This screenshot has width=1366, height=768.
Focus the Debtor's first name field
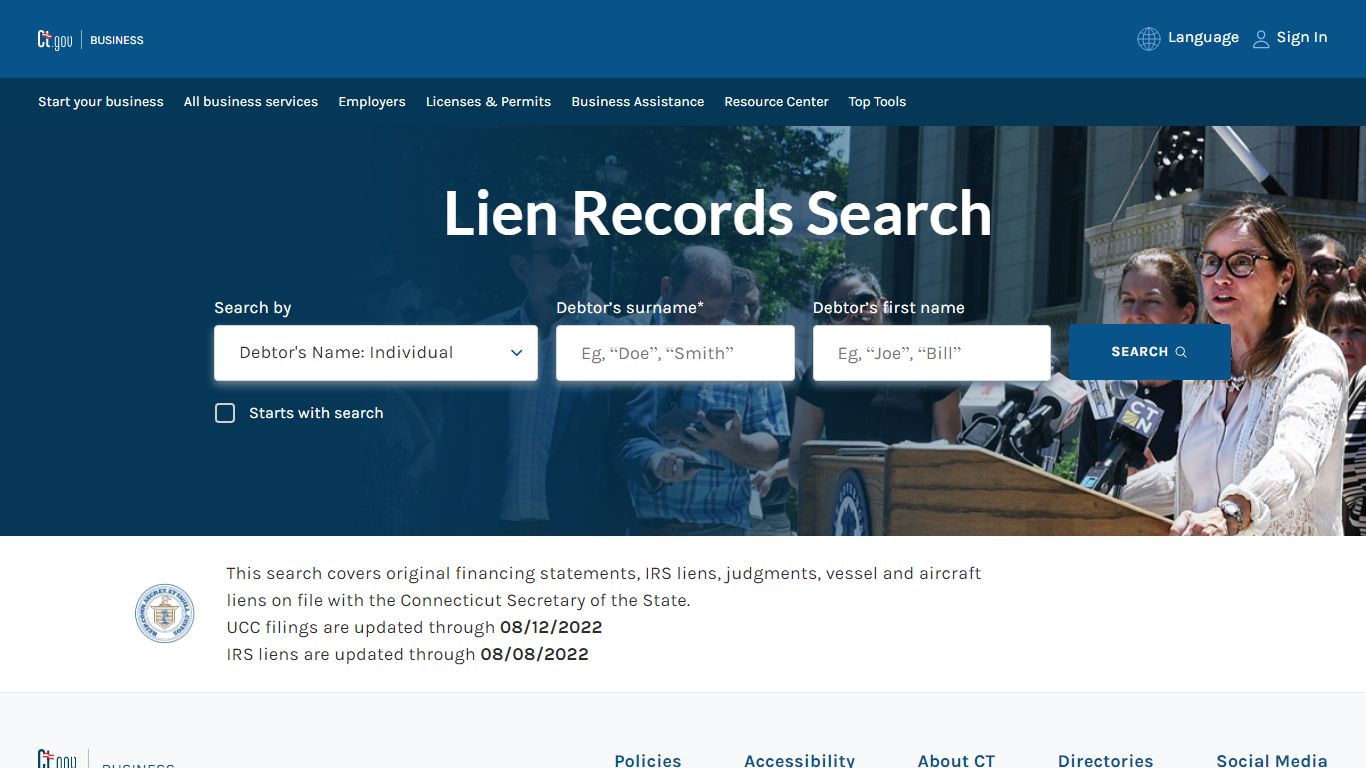[x=932, y=353]
